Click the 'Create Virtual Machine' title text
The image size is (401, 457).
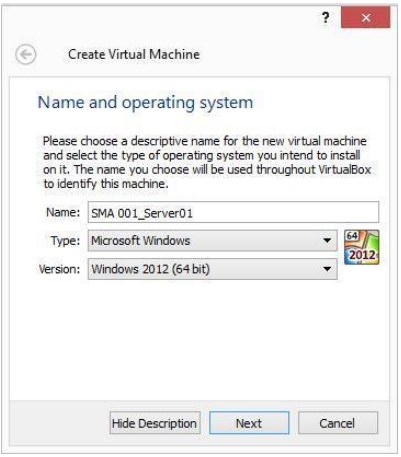click(134, 54)
